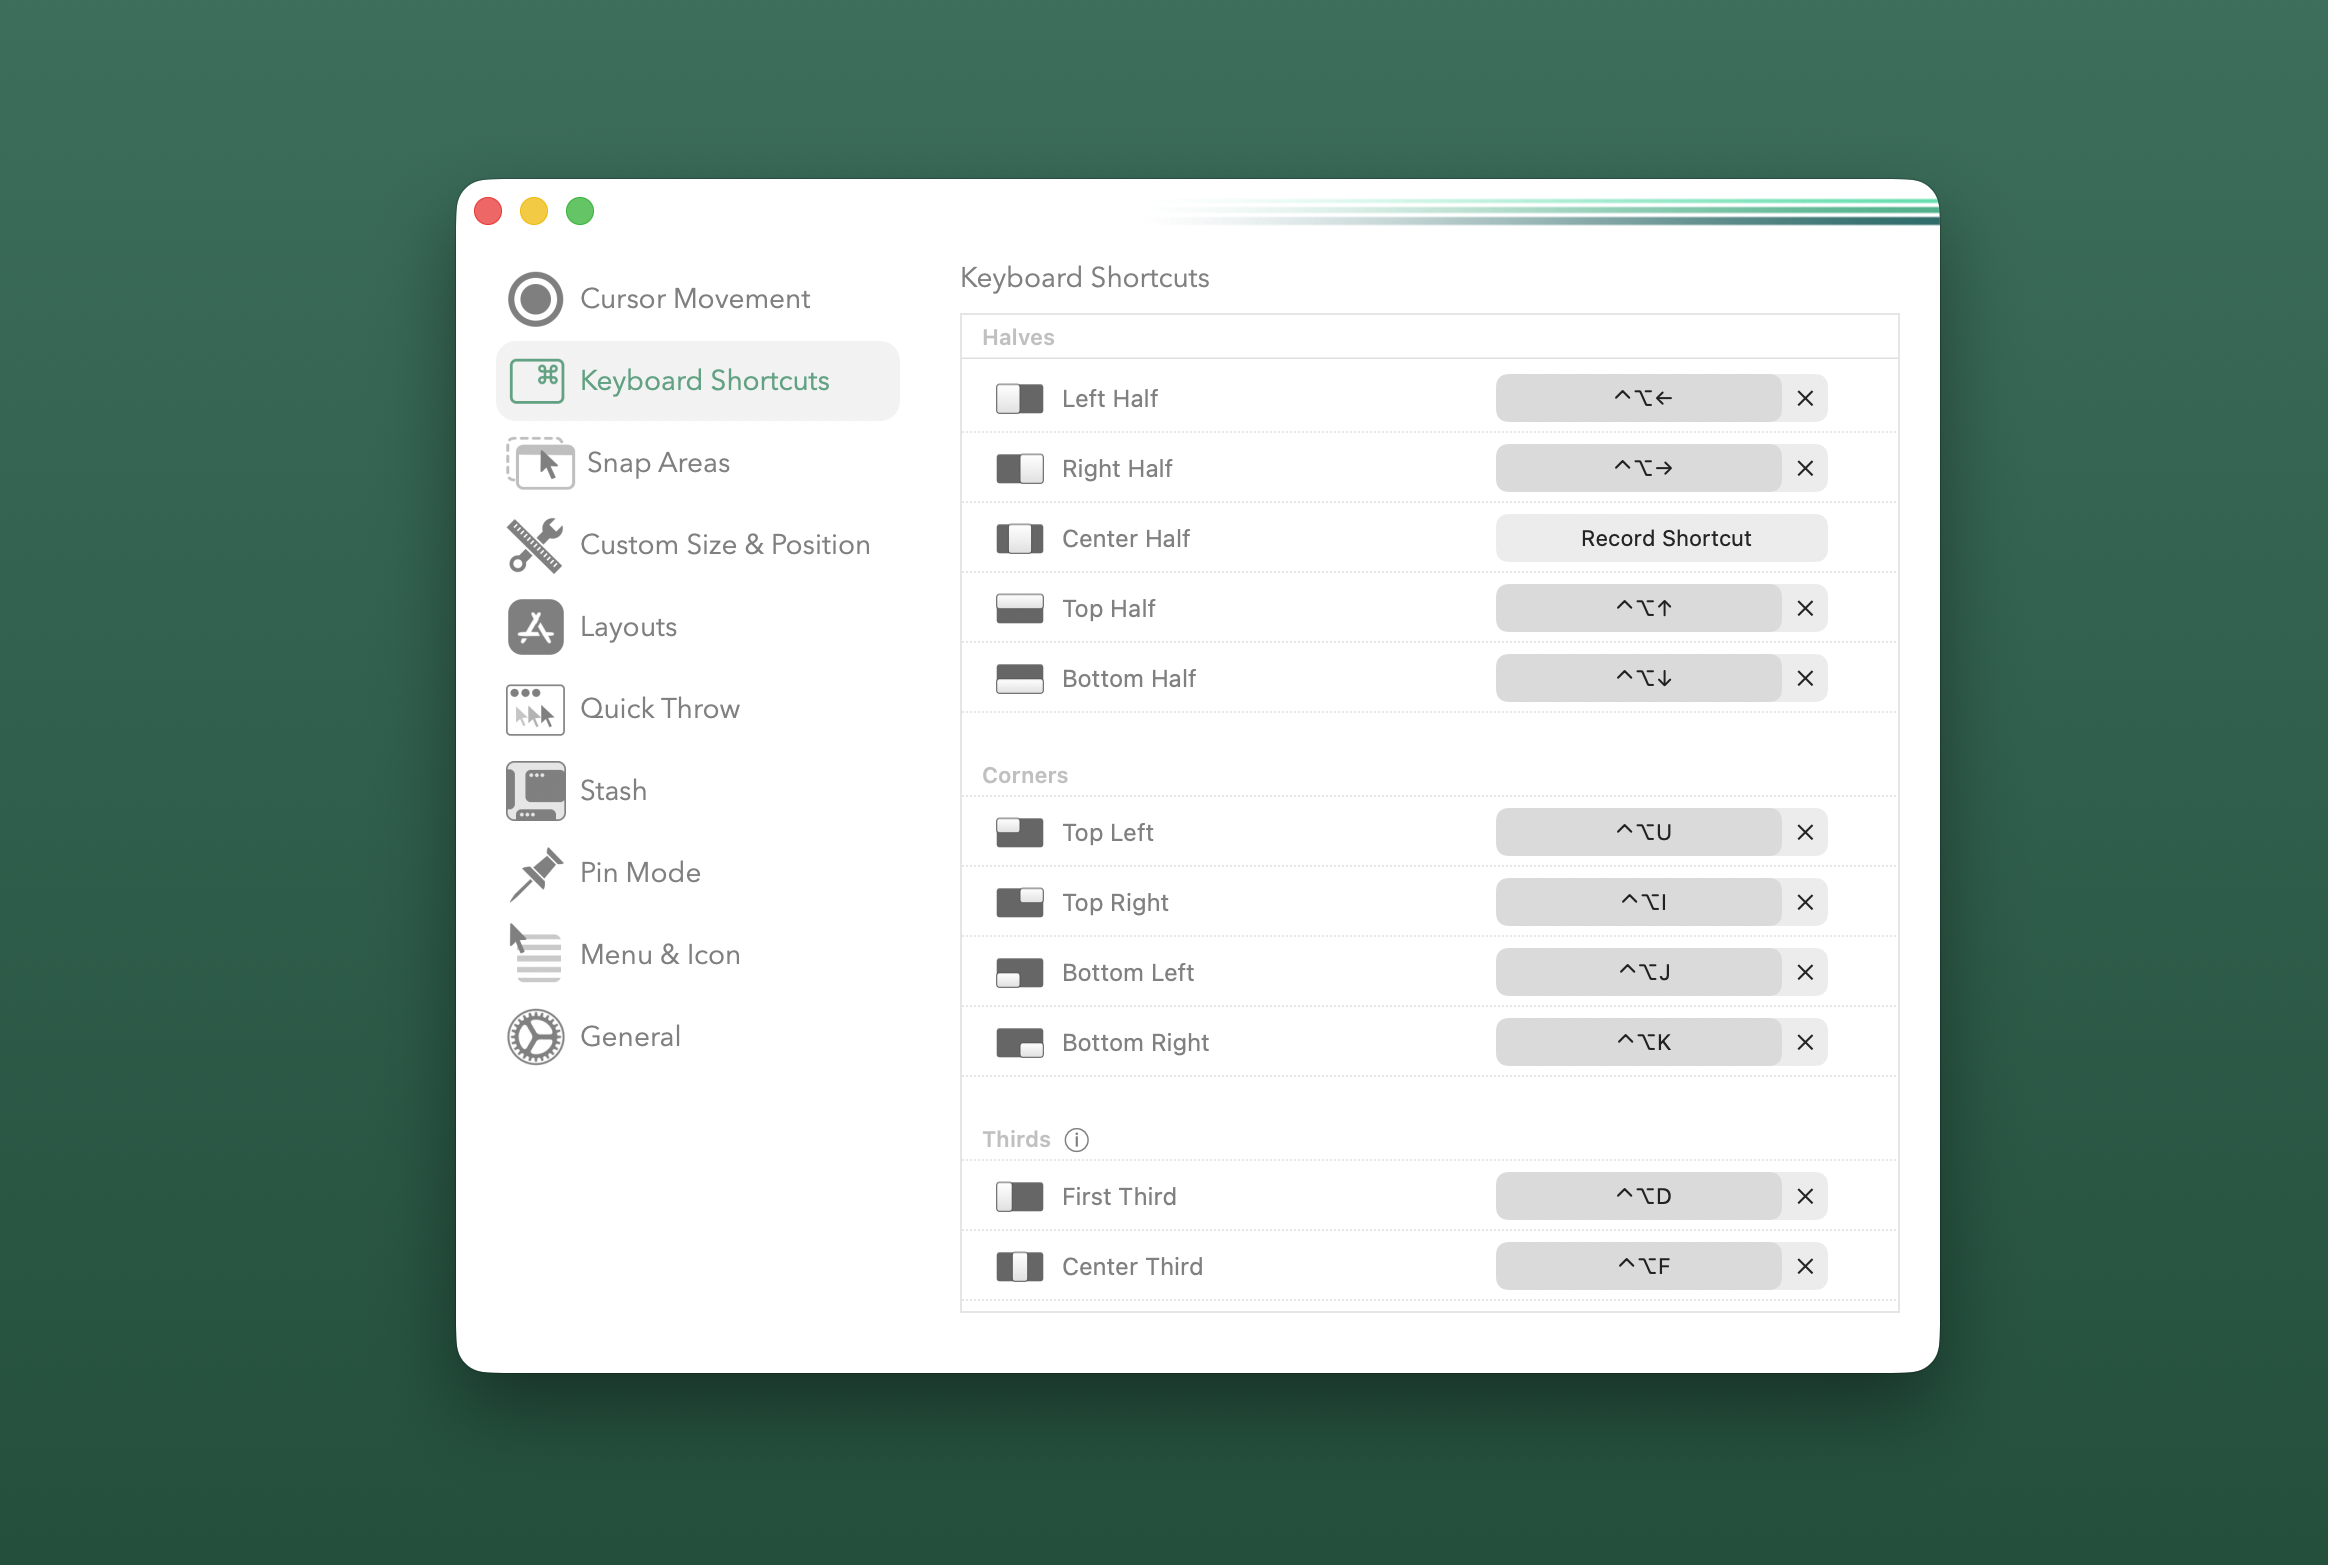Click the Top Half layout icon
Screen dimensions: 2328x1565
(x=1019, y=609)
